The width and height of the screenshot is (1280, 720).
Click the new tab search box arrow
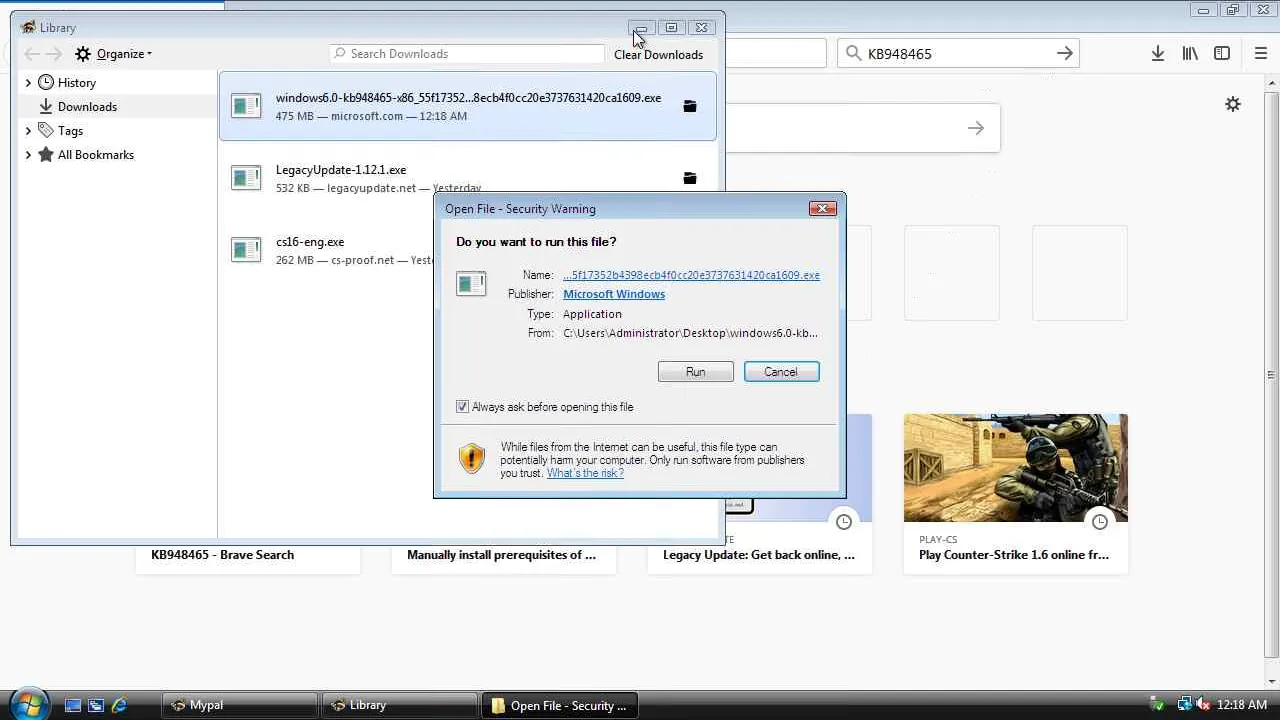[976, 128]
